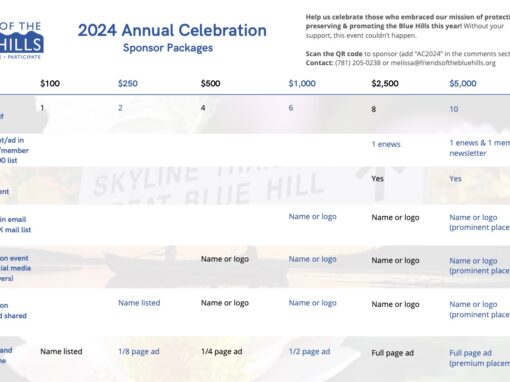The image size is (510, 382).
Task: Click the Blue Hills logo
Action: point(21,41)
